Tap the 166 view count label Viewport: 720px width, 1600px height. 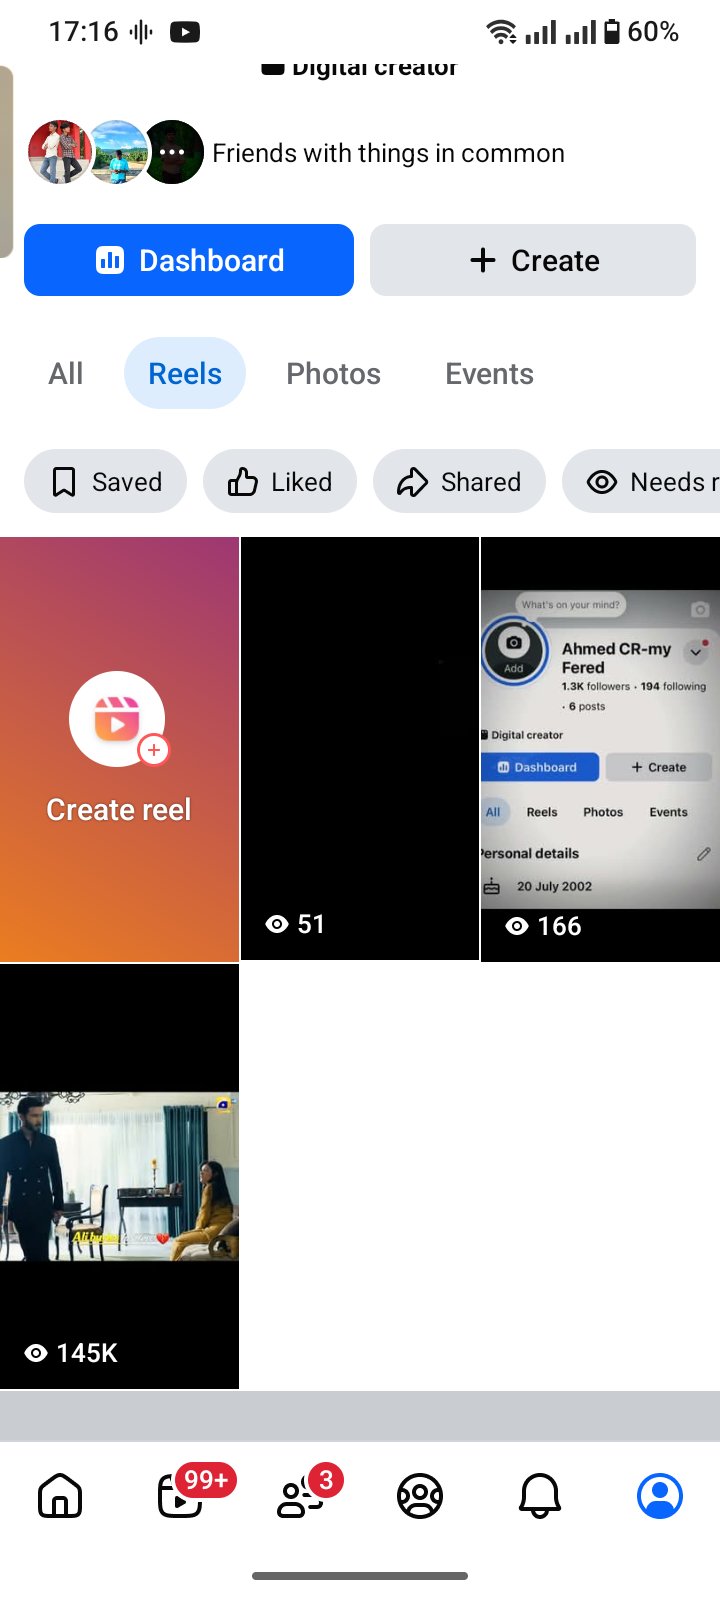click(x=543, y=926)
